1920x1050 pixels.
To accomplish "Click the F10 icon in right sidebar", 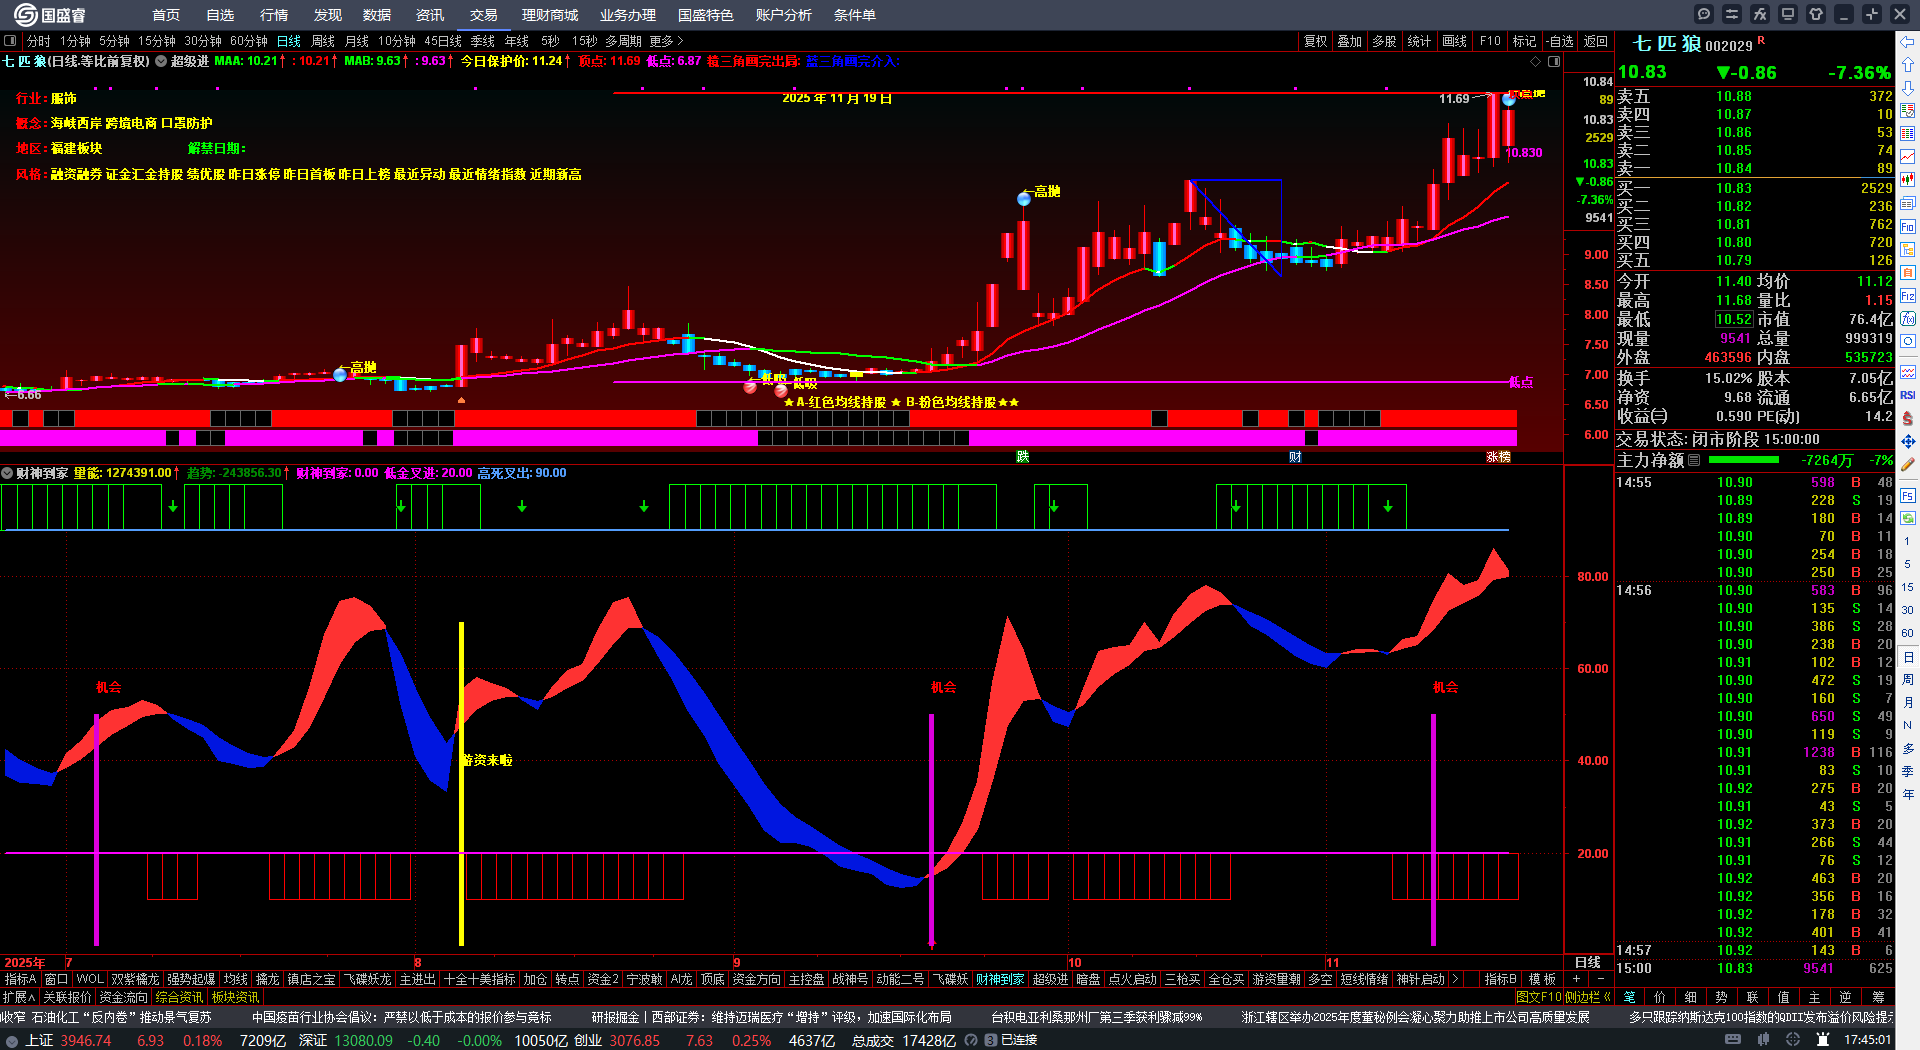I will [x=1908, y=227].
